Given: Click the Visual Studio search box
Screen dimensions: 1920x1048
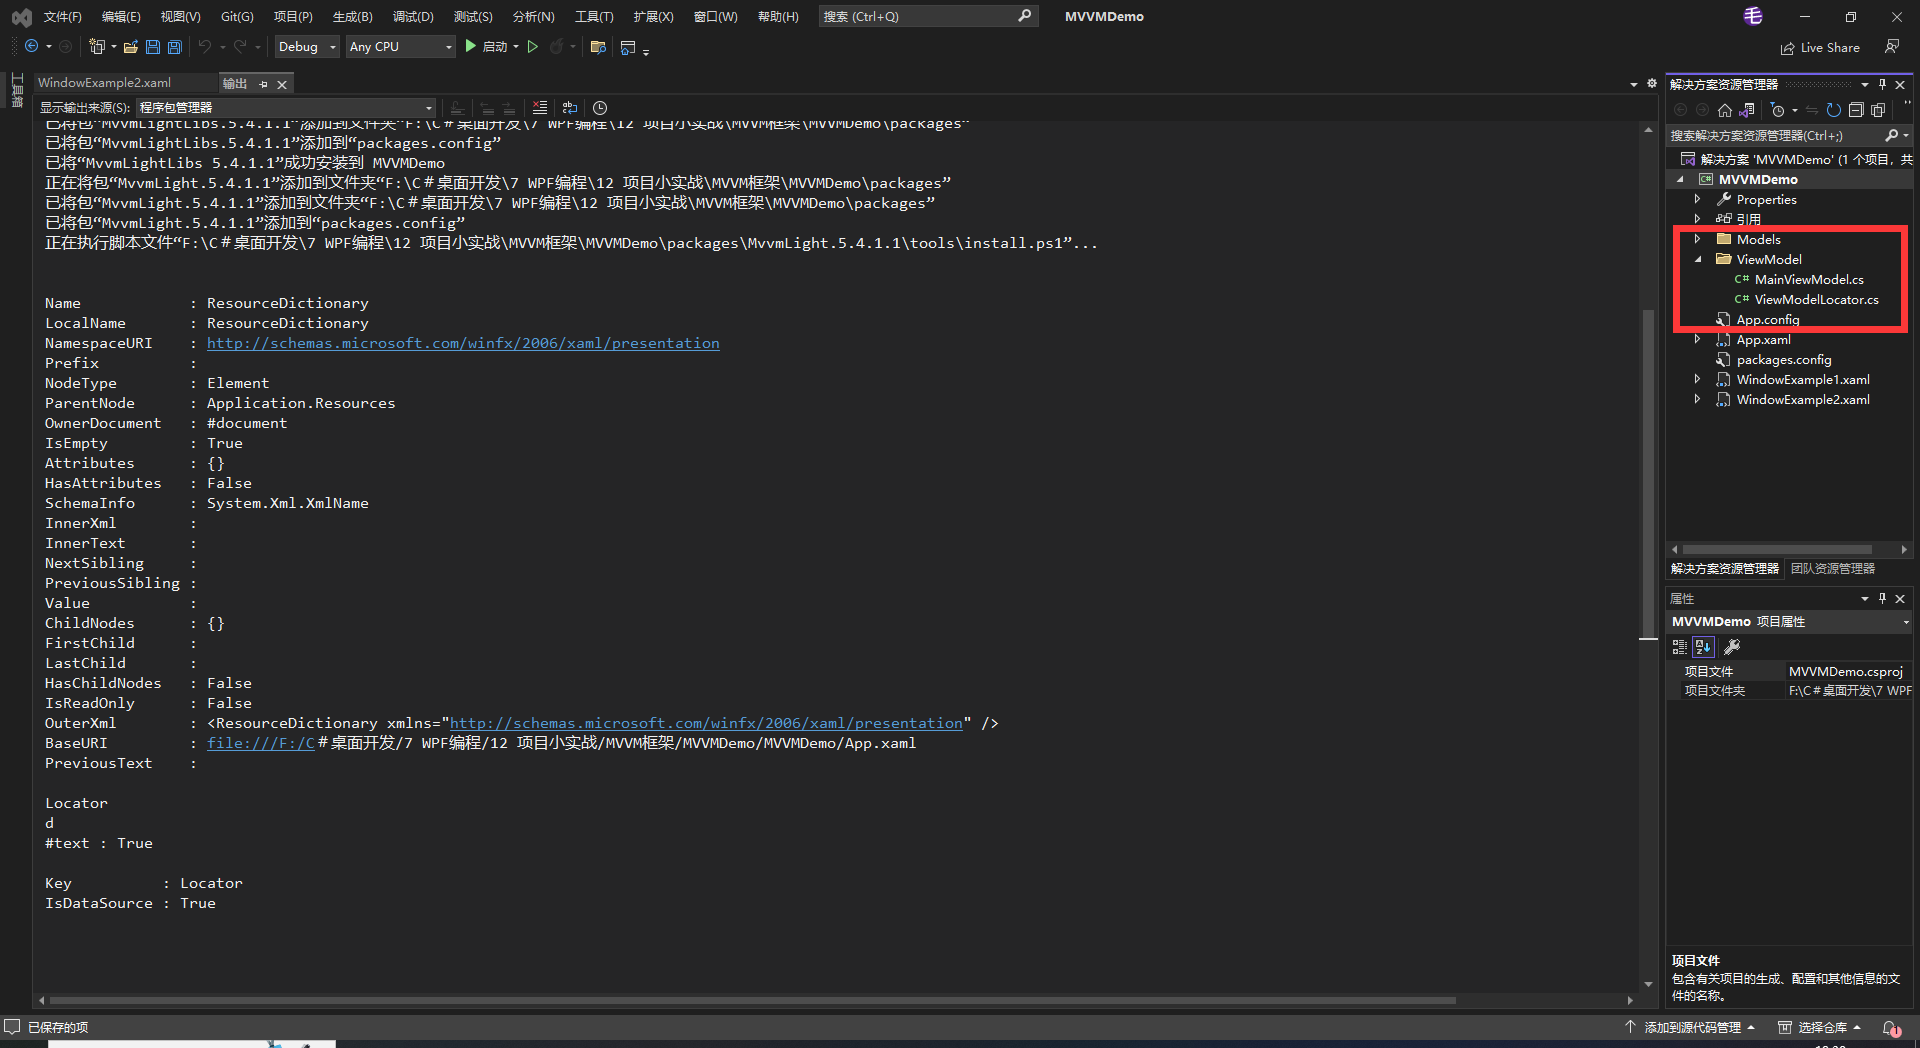Looking at the screenshot, I should [x=927, y=16].
